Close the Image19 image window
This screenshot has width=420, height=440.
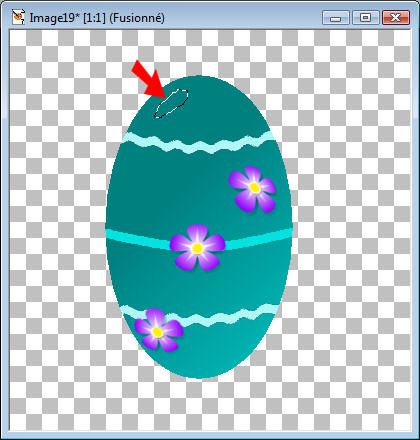coord(395,18)
